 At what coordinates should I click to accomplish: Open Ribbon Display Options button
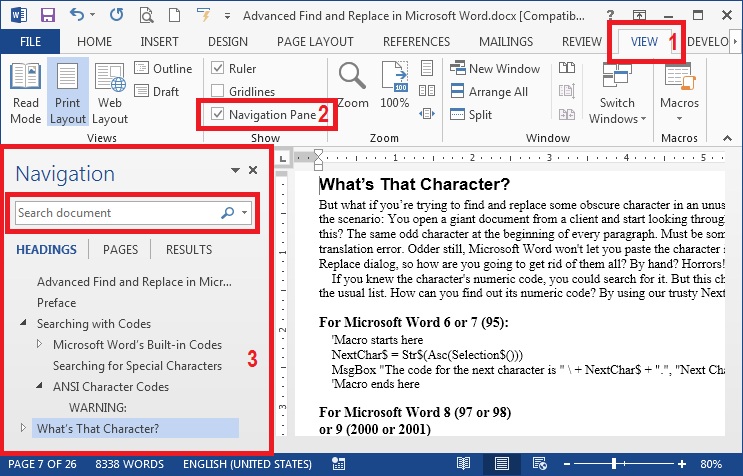pos(639,16)
